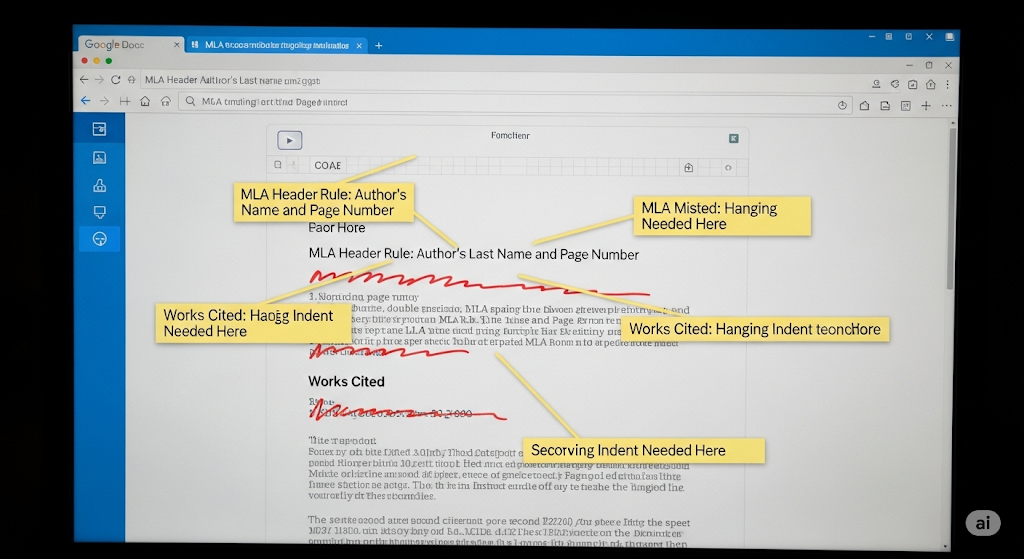
Task: Click the magnifier search icon
Action: pyautogui.click(x=190, y=102)
